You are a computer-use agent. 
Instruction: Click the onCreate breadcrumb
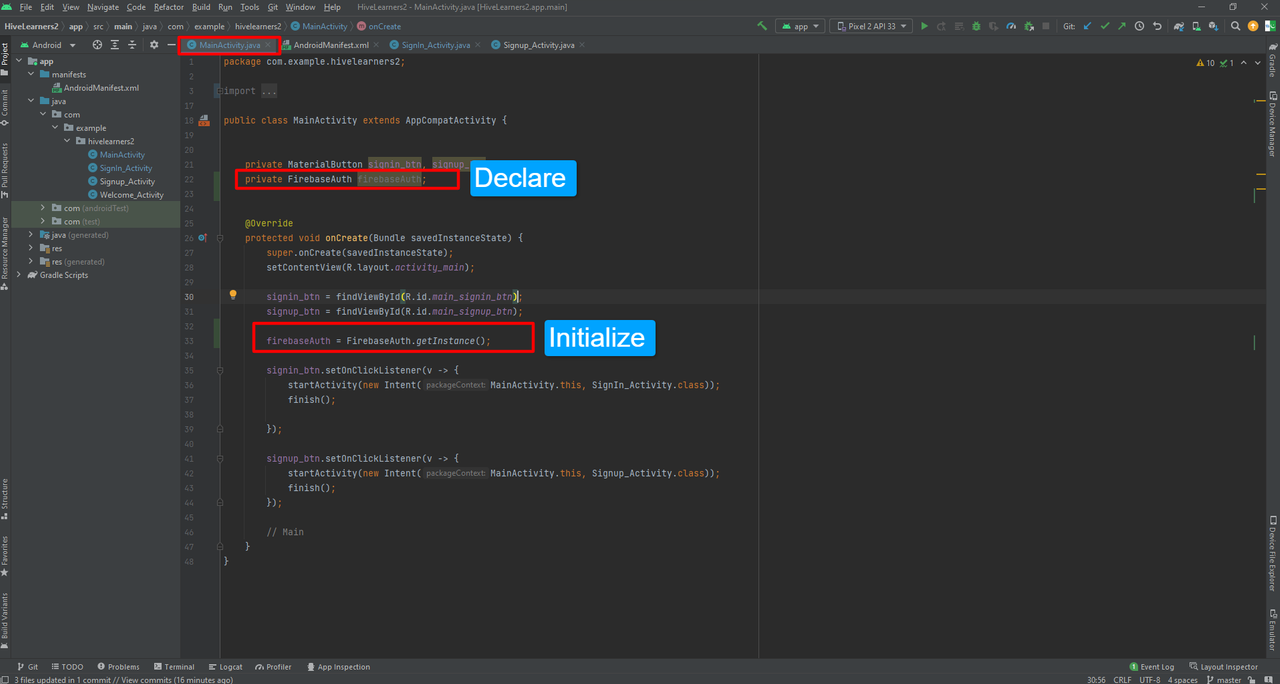pos(379,26)
